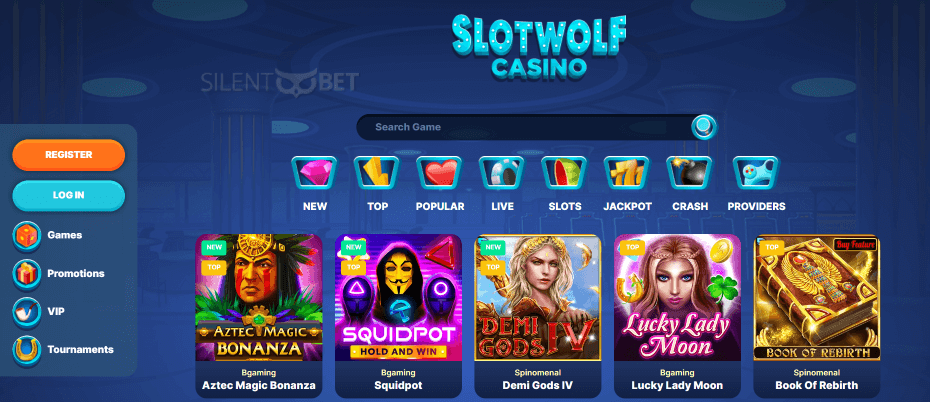930x402 pixels.
Task: Open the Aztec Magic Bonanza thumbnail
Action: click(259, 298)
